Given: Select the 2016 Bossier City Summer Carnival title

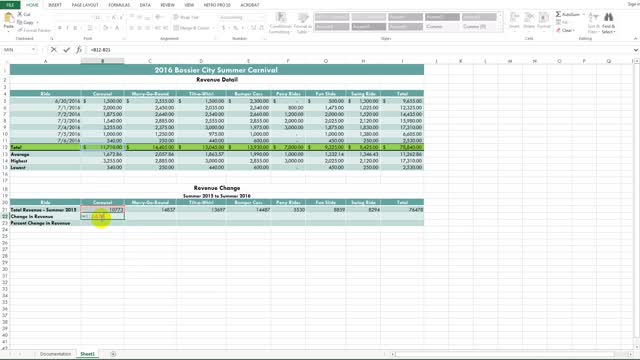Looking at the screenshot, I should coord(216,70).
